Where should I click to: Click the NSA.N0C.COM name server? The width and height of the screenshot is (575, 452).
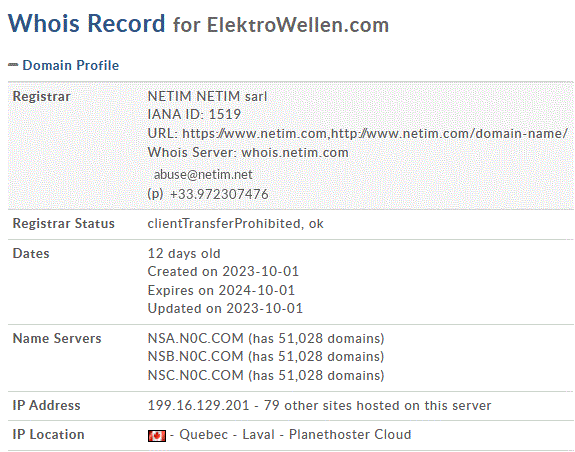pyautogui.click(x=195, y=338)
